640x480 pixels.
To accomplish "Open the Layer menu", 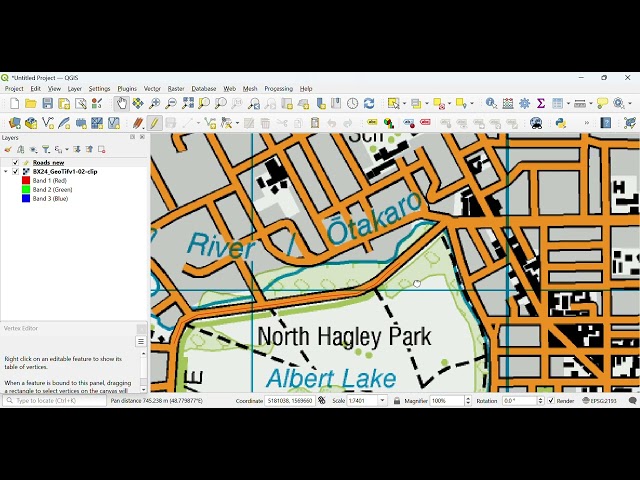I will (x=75, y=89).
